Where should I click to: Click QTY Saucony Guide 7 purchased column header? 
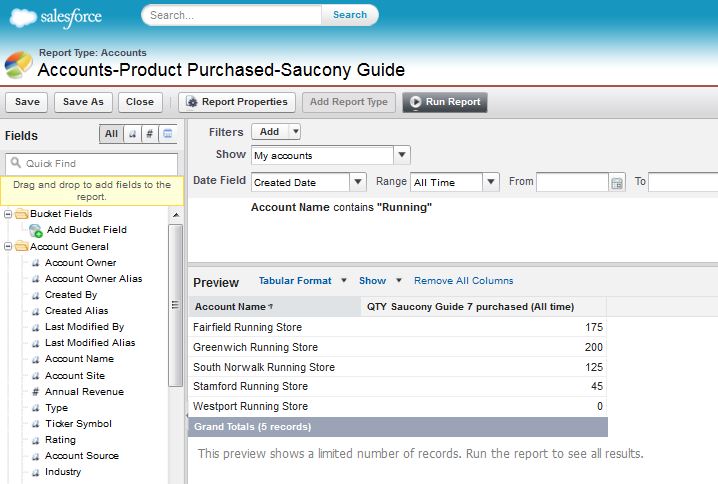[484, 307]
